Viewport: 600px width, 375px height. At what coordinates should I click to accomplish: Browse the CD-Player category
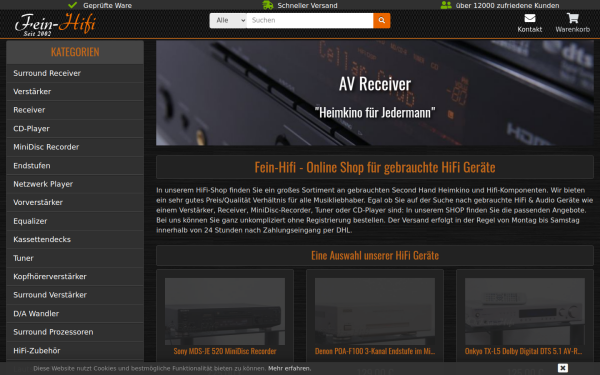pyautogui.click(x=75, y=129)
